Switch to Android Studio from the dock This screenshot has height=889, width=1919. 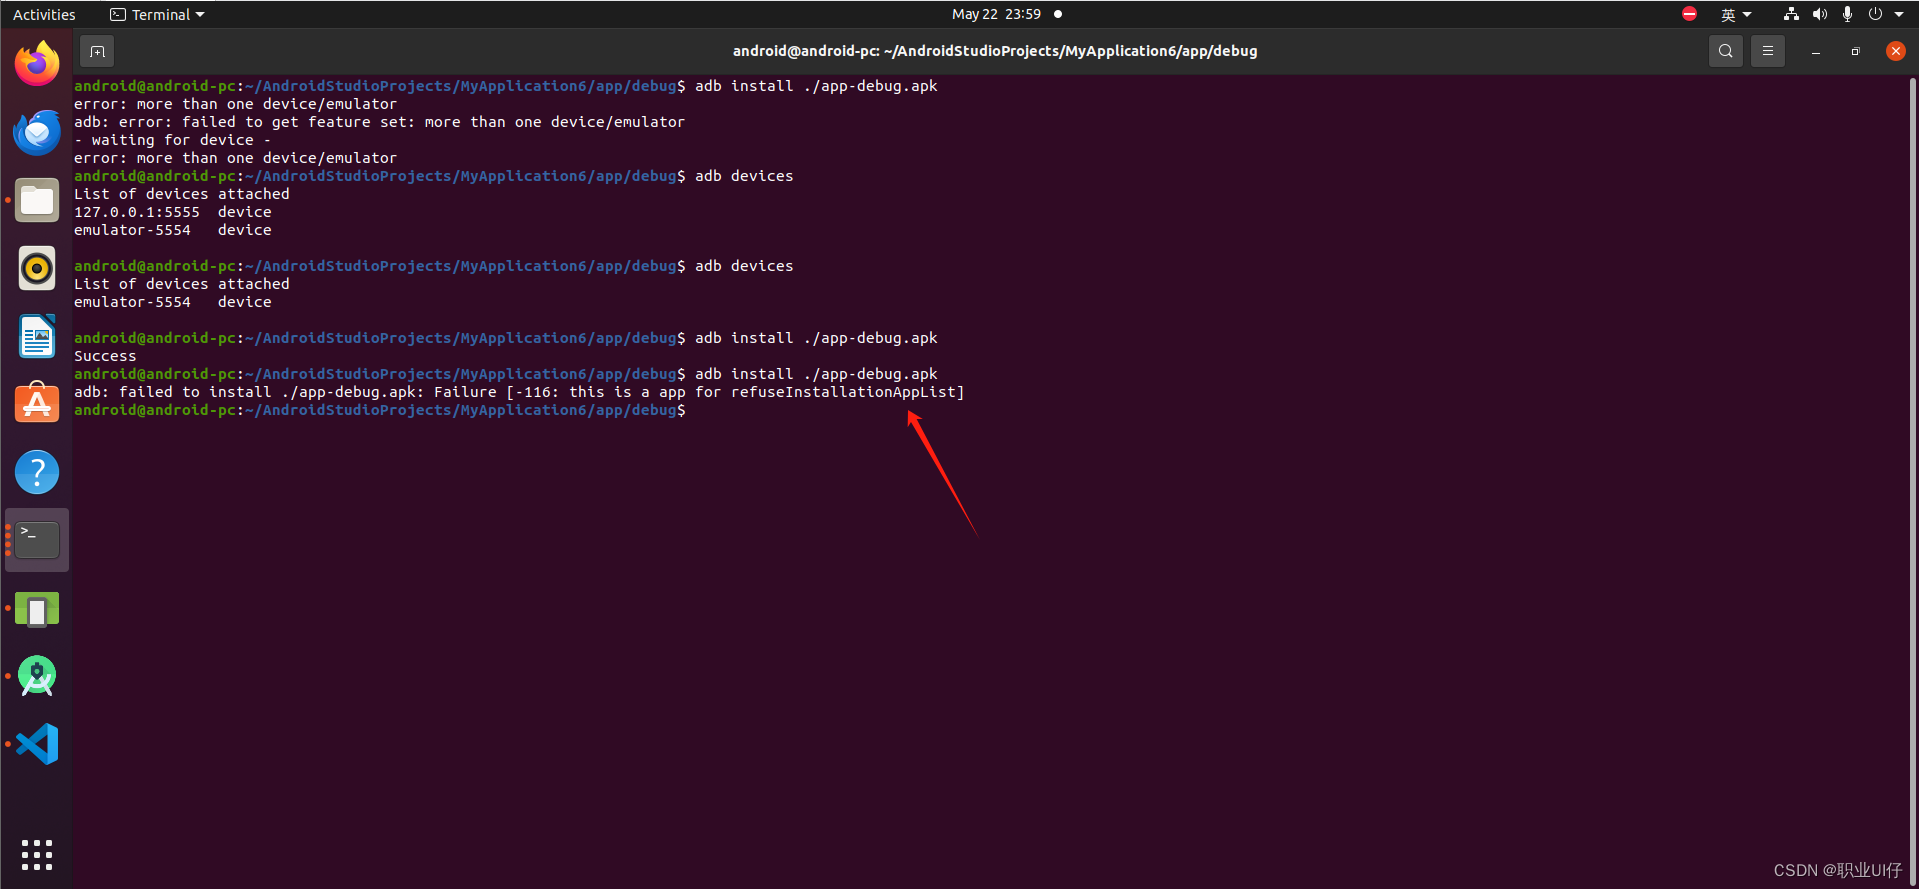pos(37,677)
